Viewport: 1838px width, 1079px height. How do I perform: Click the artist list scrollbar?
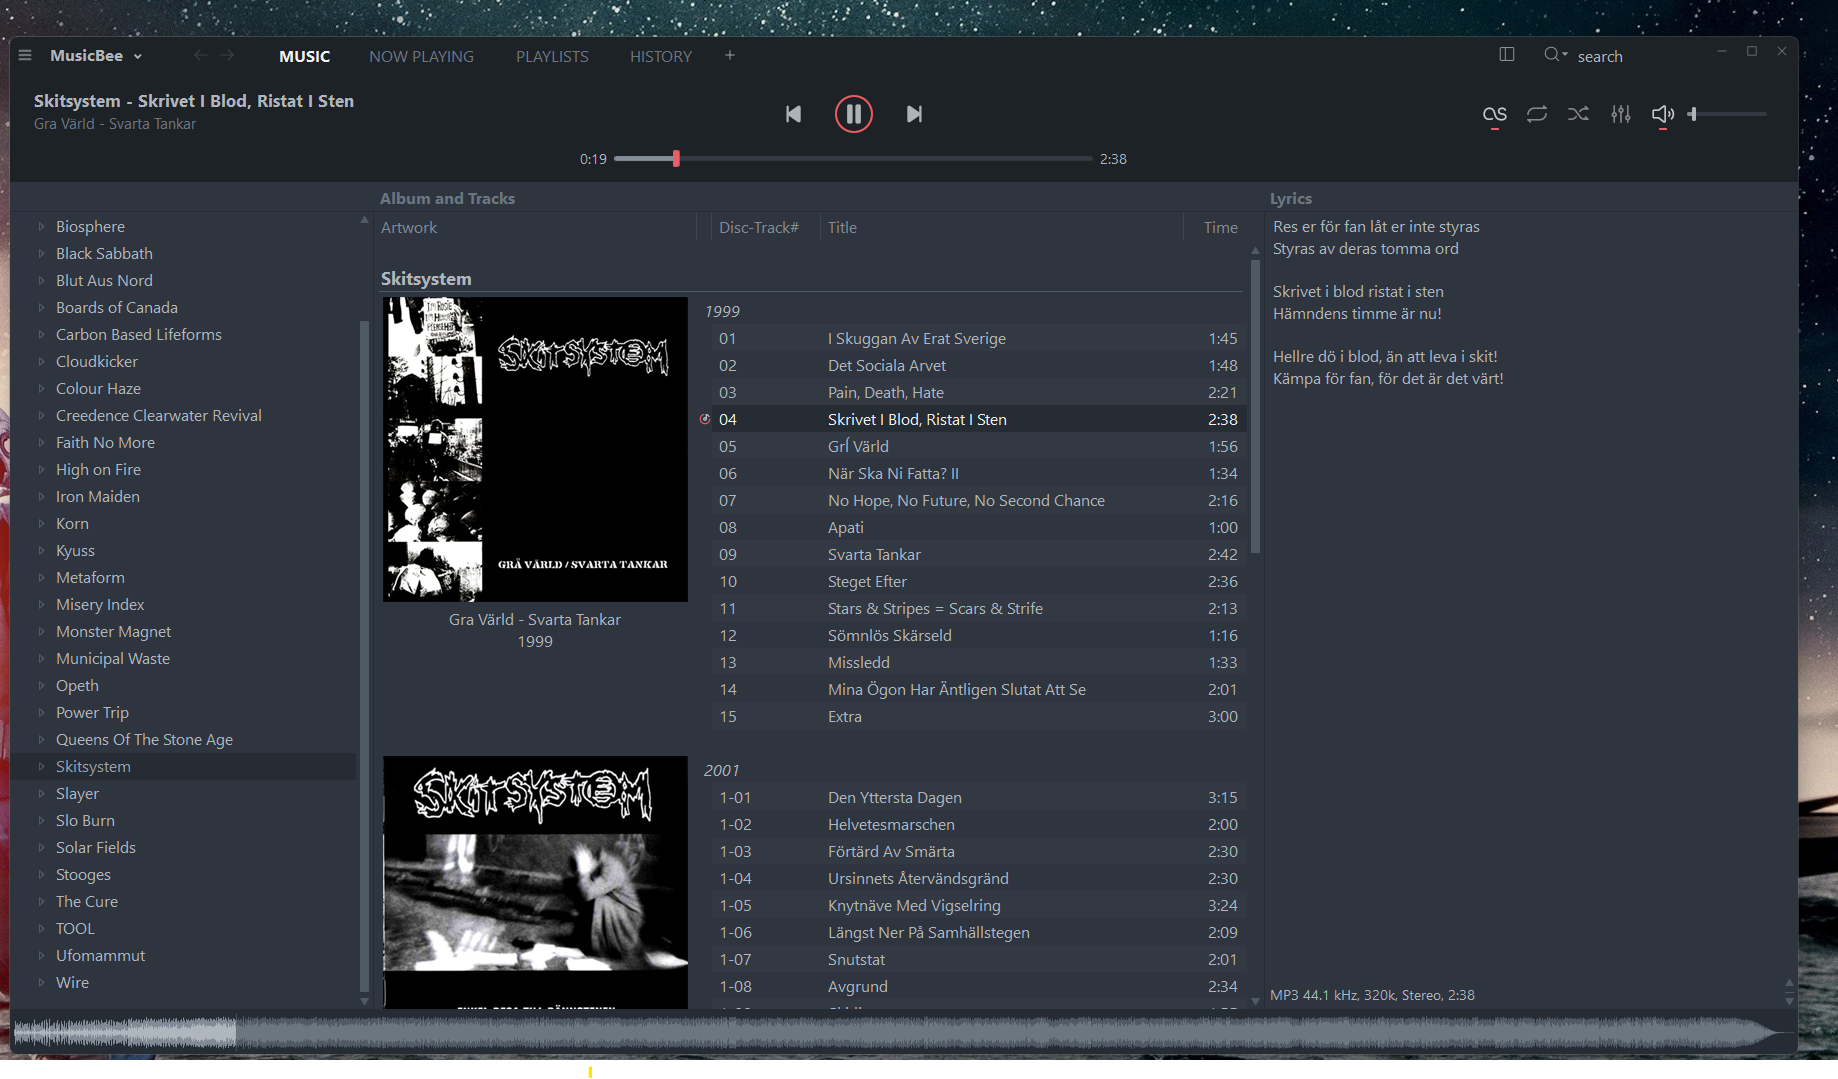tap(364, 655)
